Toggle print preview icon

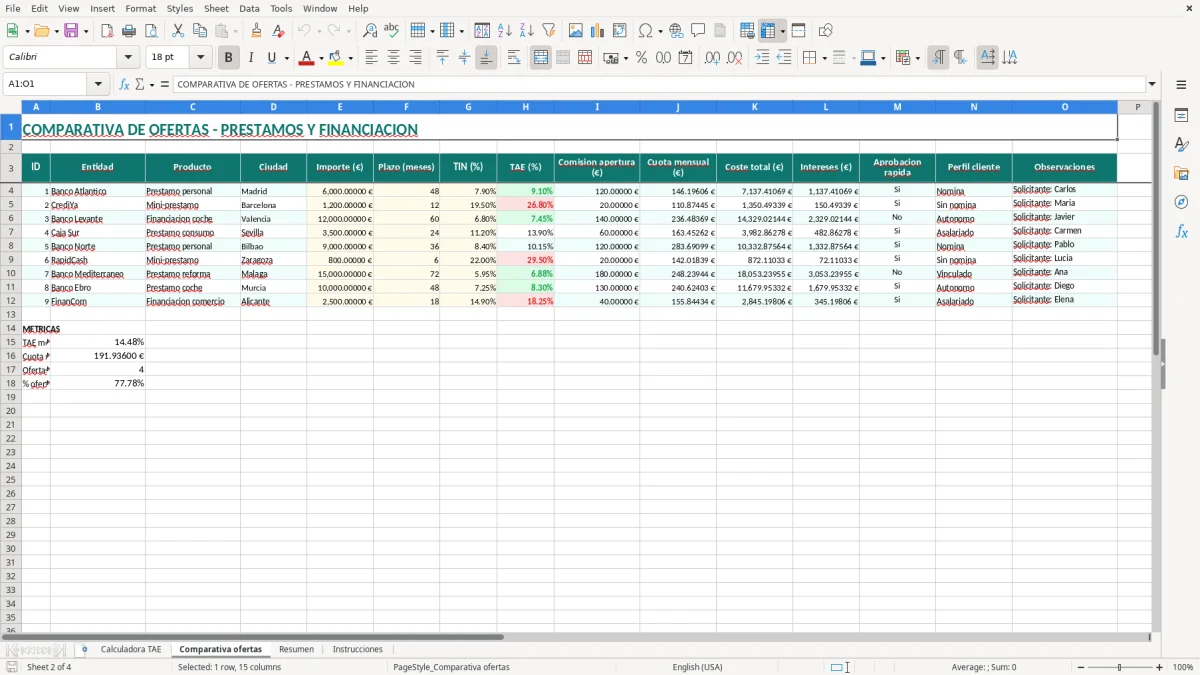click(x=151, y=31)
